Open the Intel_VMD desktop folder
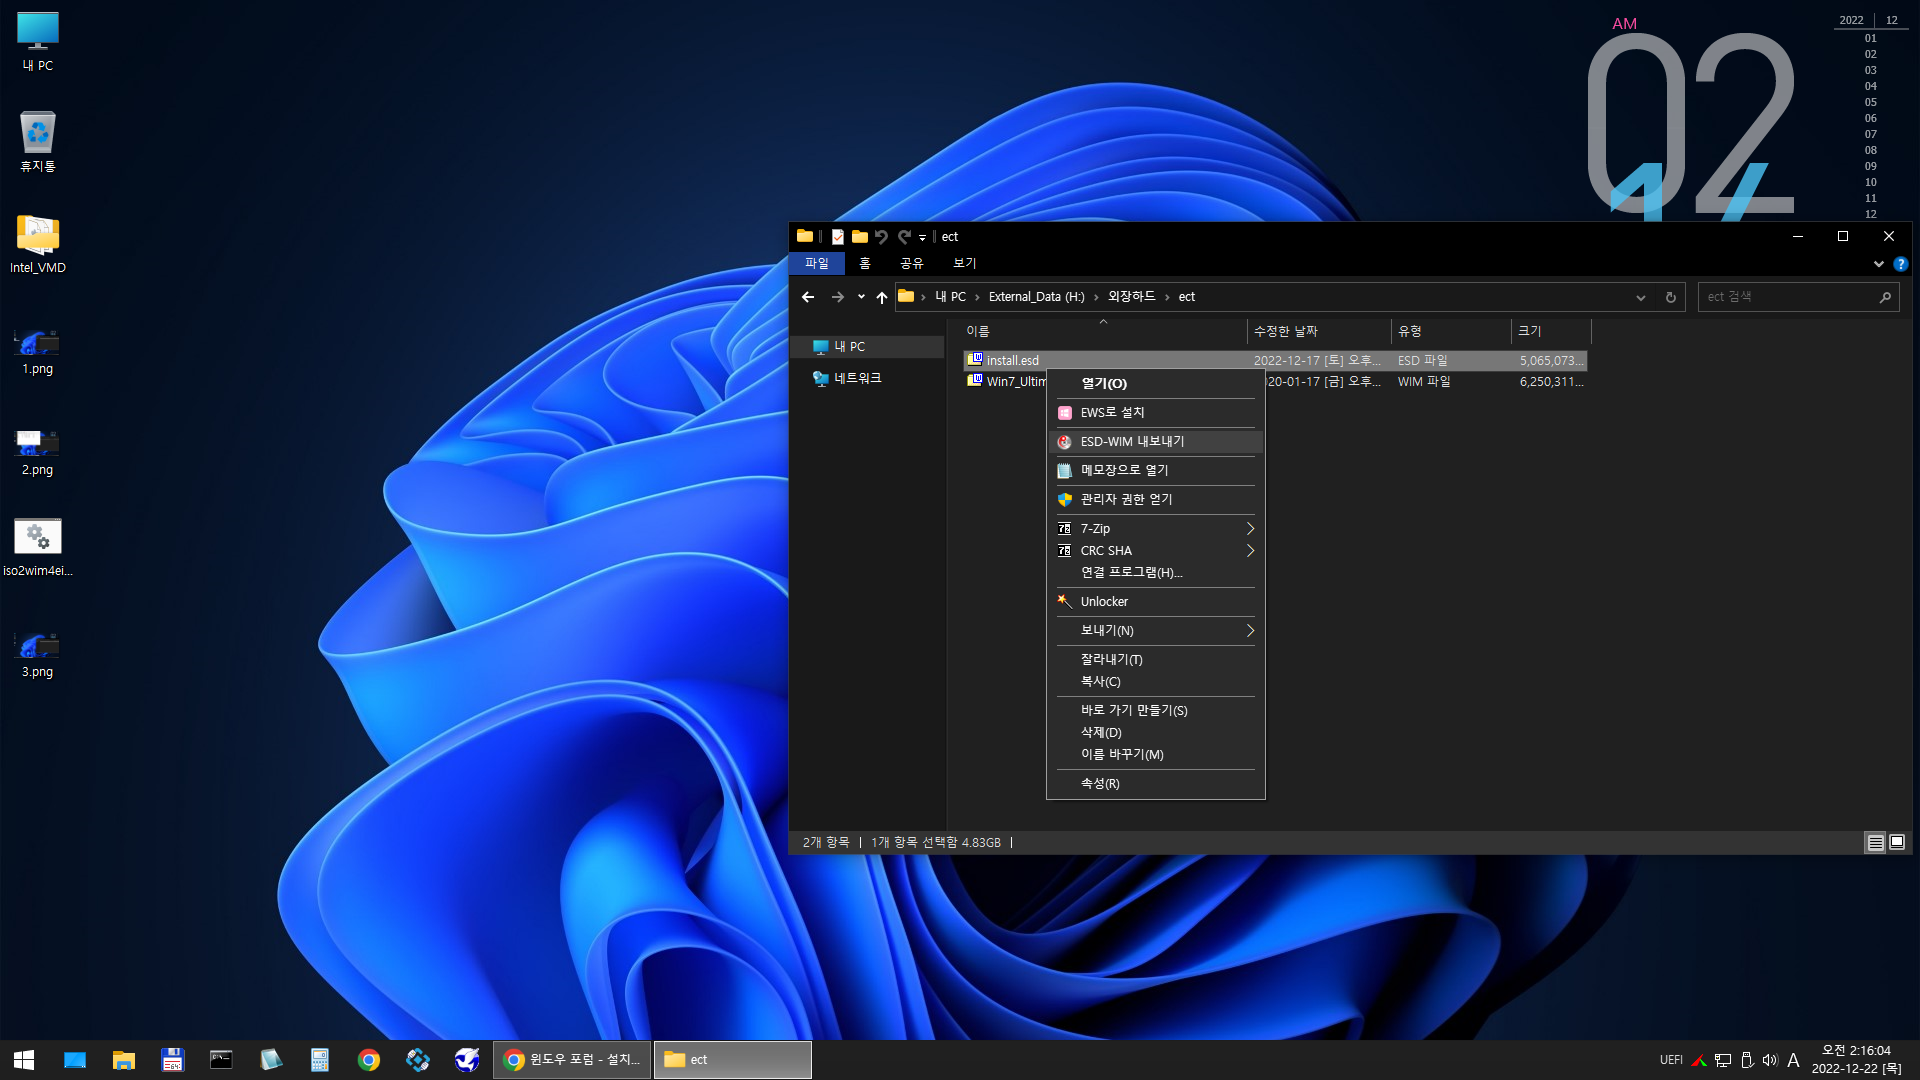 [38, 244]
